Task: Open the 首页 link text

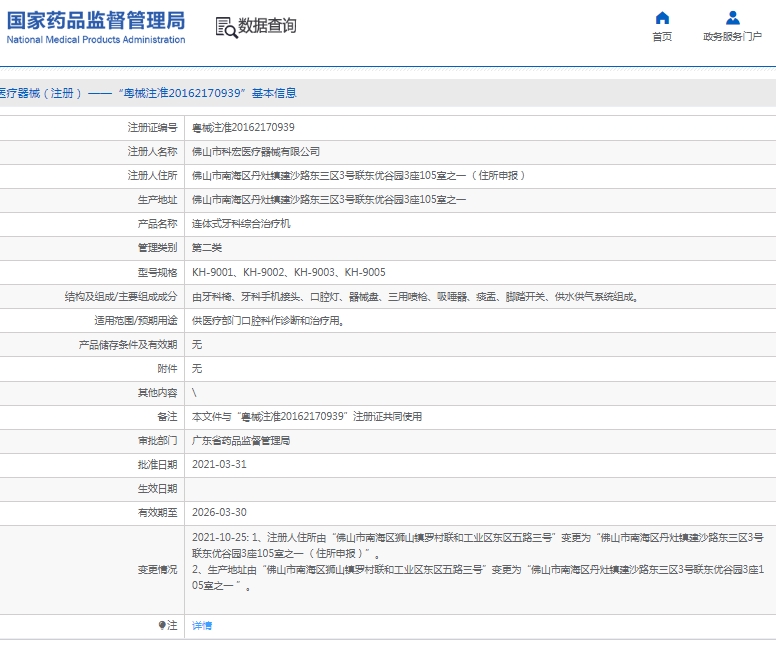Action: 662,37
